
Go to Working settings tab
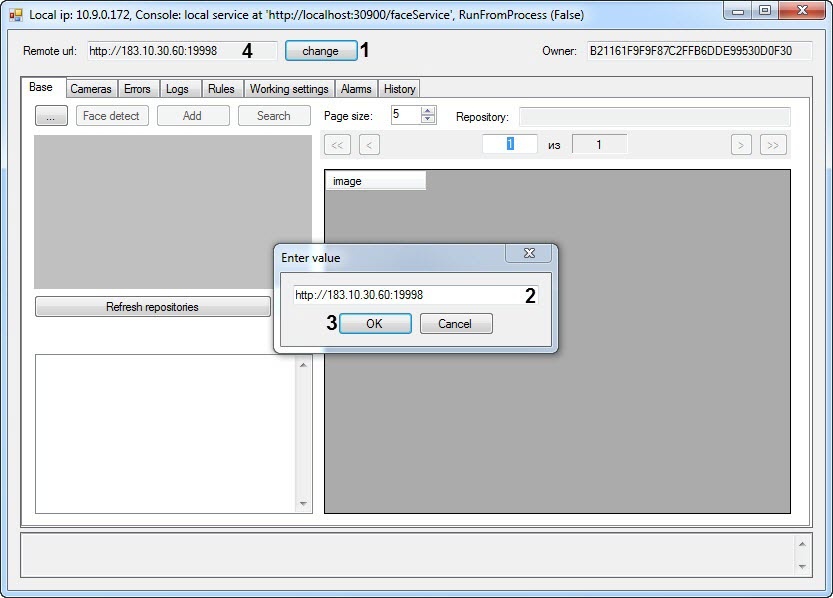[x=289, y=89]
